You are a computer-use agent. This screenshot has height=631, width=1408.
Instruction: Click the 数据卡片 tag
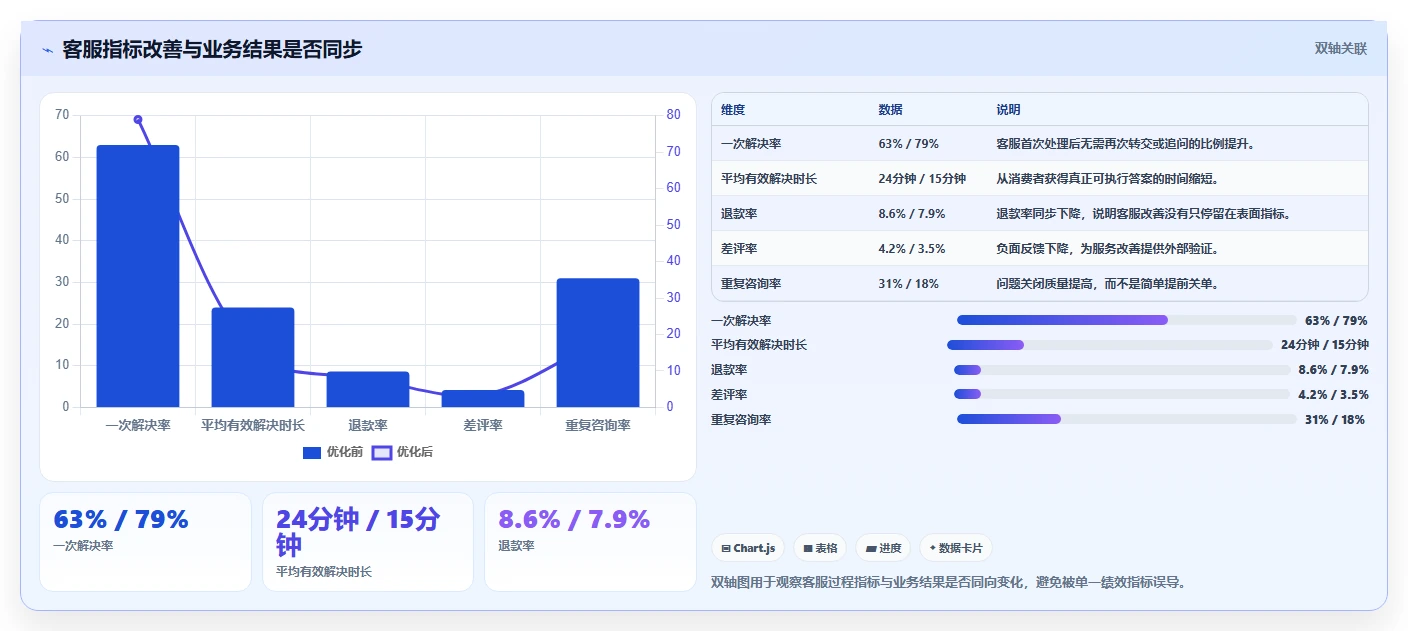click(956, 548)
